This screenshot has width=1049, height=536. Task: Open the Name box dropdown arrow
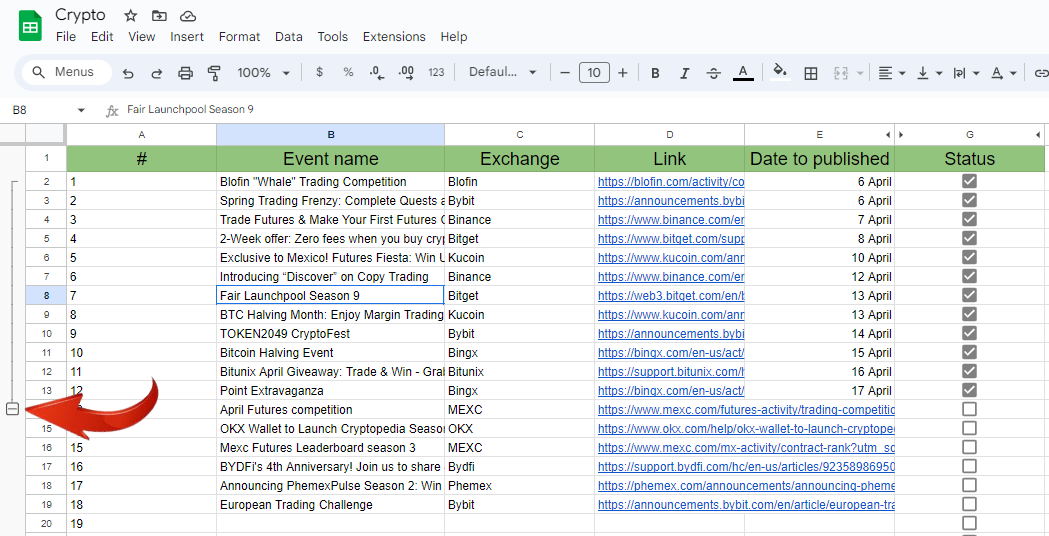[x=82, y=110]
